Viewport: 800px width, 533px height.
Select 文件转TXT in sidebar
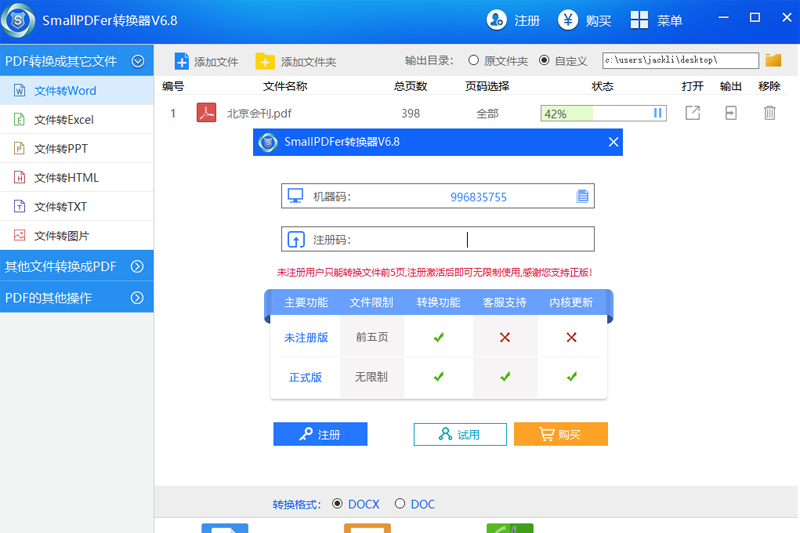[x=77, y=207]
